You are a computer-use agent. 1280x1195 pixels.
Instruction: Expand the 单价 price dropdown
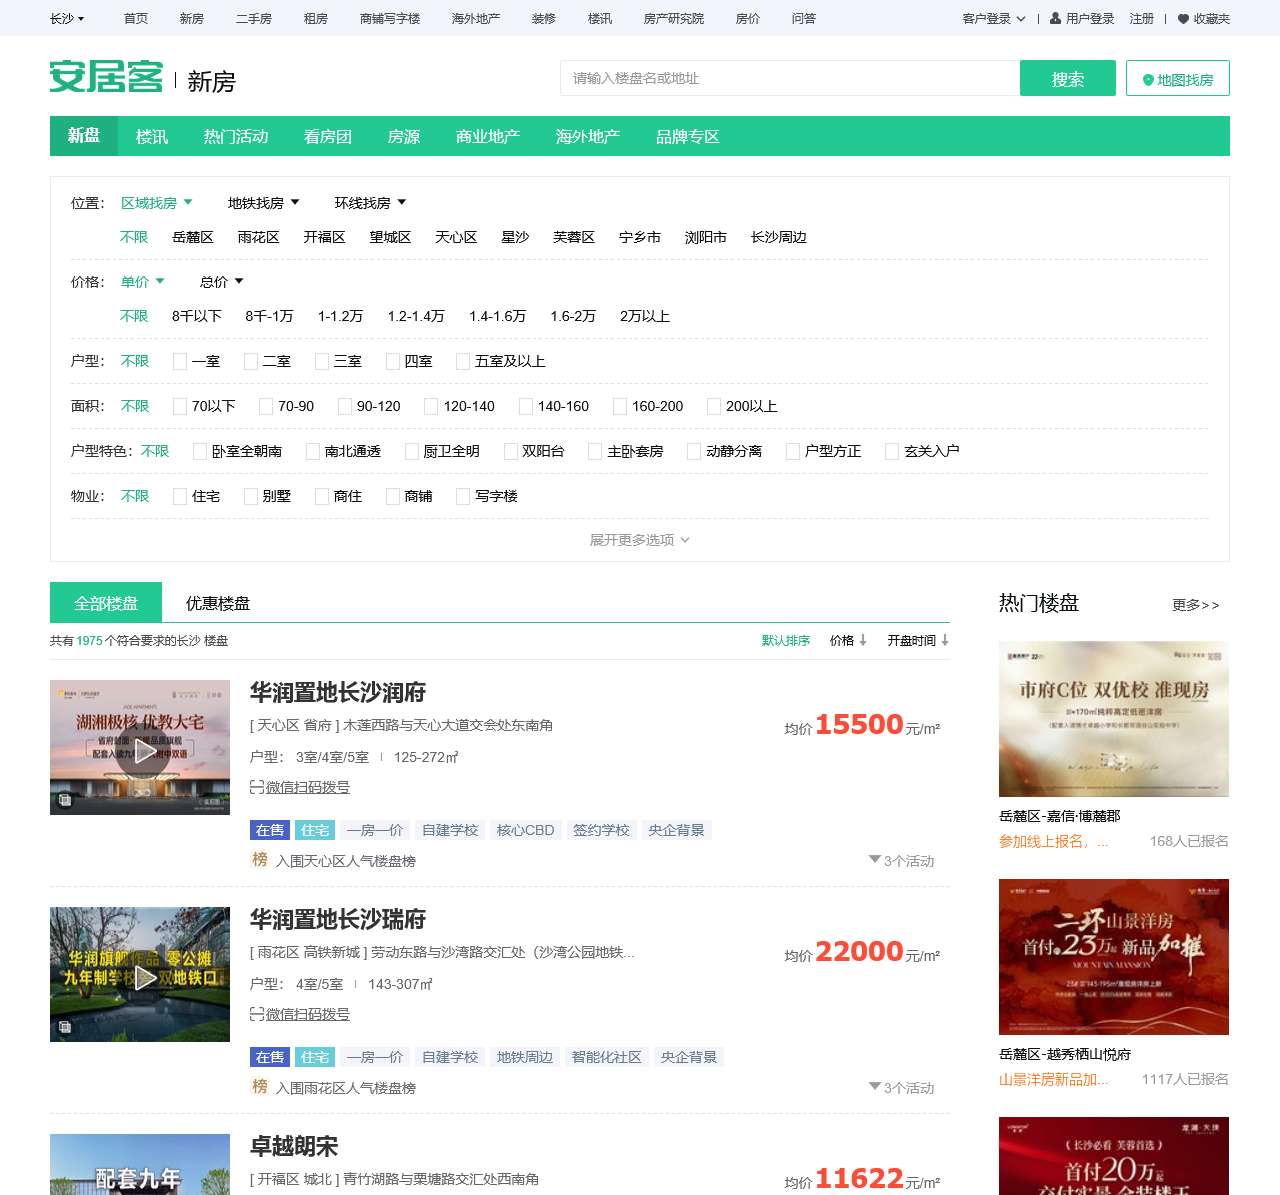[x=143, y=282]
